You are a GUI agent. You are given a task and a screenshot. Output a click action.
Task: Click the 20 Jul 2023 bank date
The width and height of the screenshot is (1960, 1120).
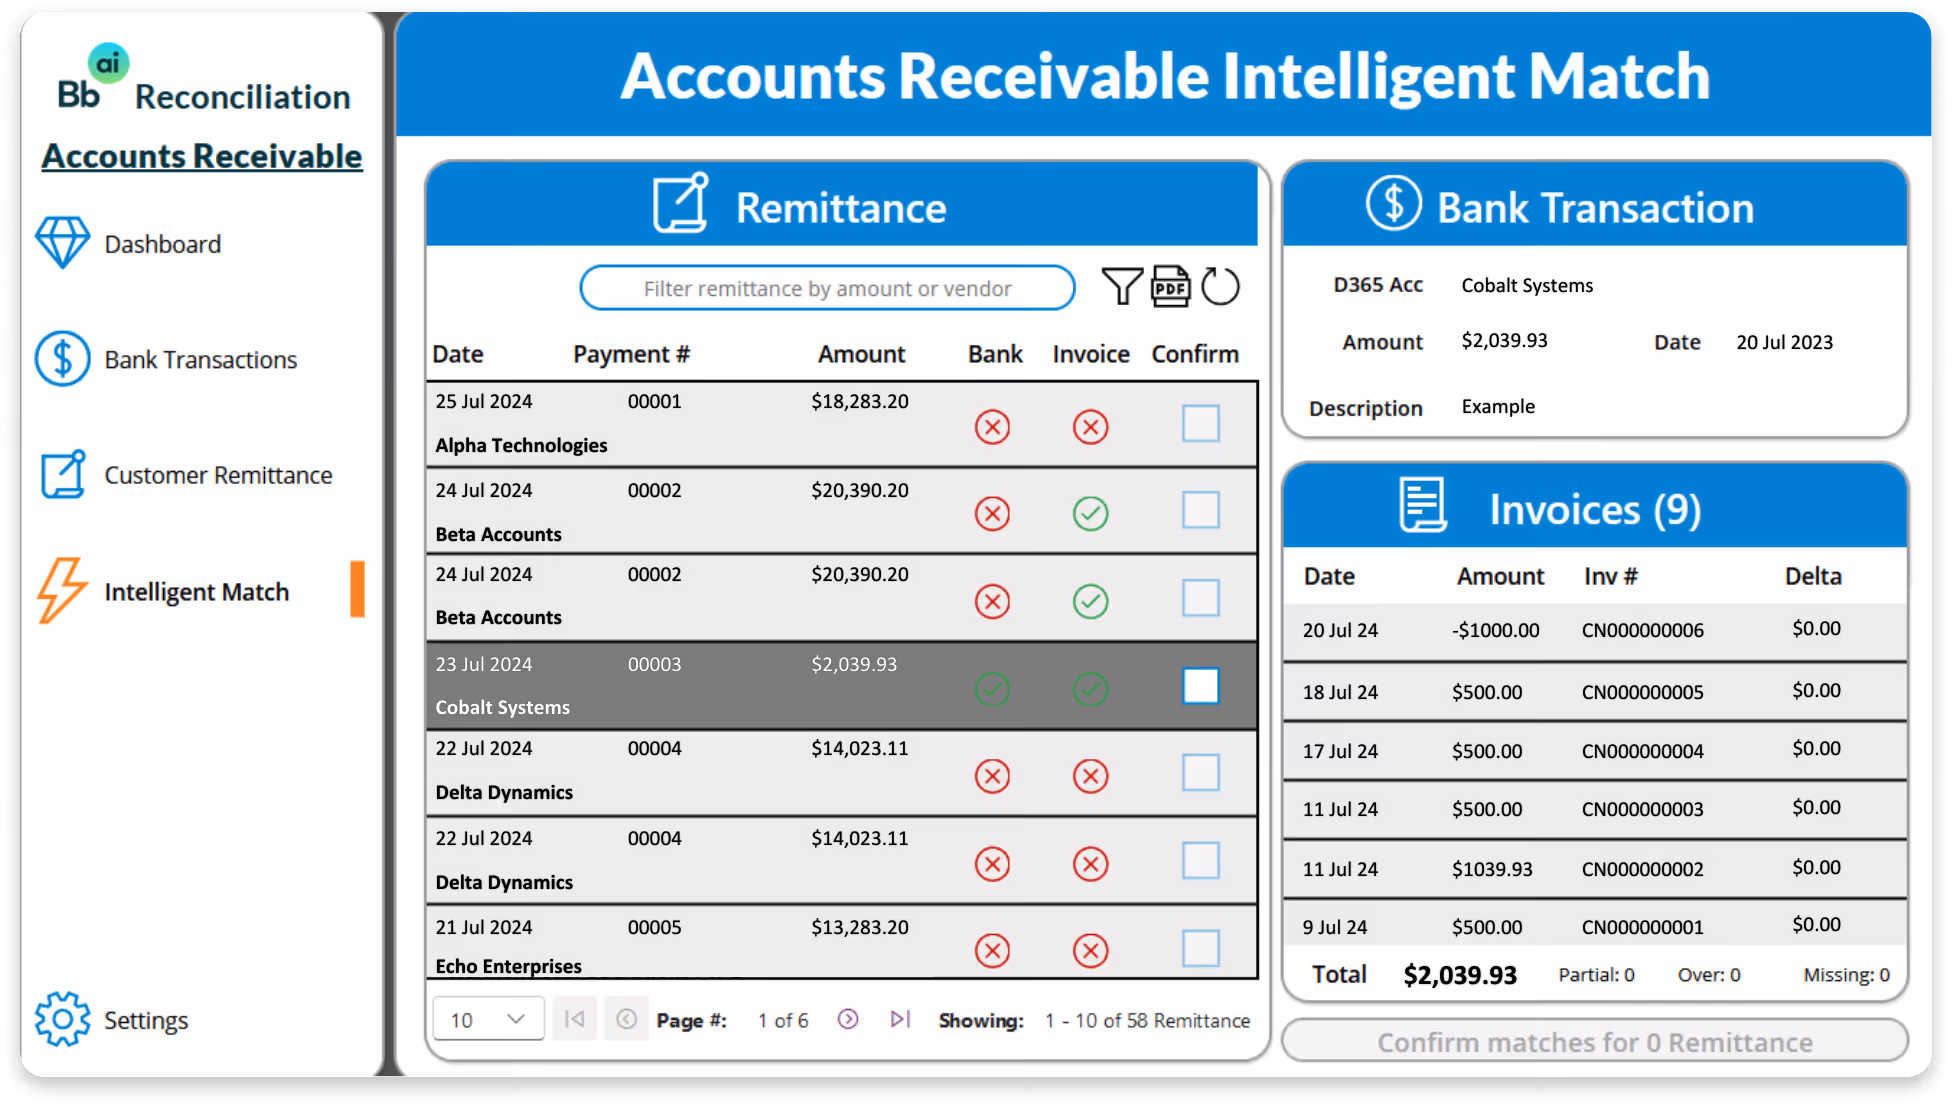click(1784, 342)
